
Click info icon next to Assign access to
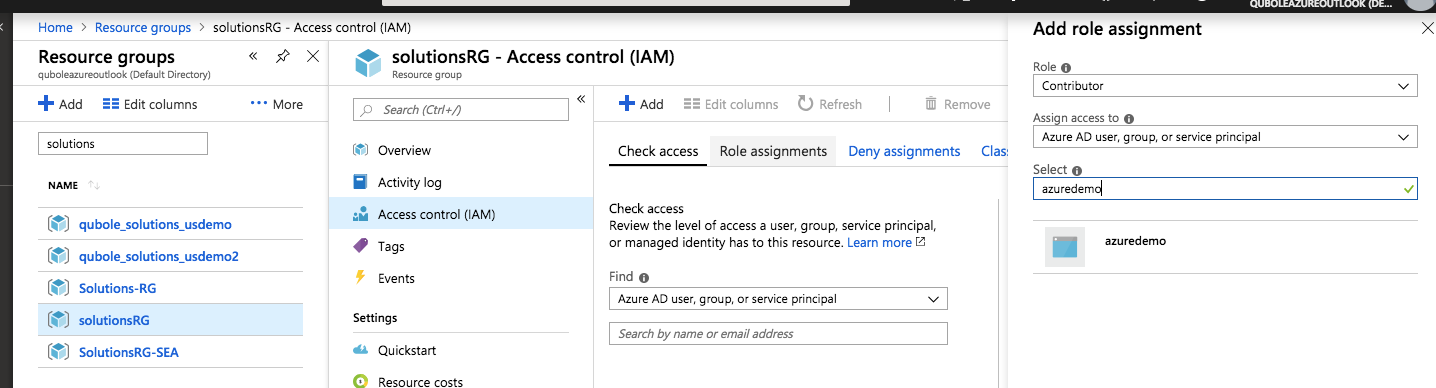[x=1129, y=118]
